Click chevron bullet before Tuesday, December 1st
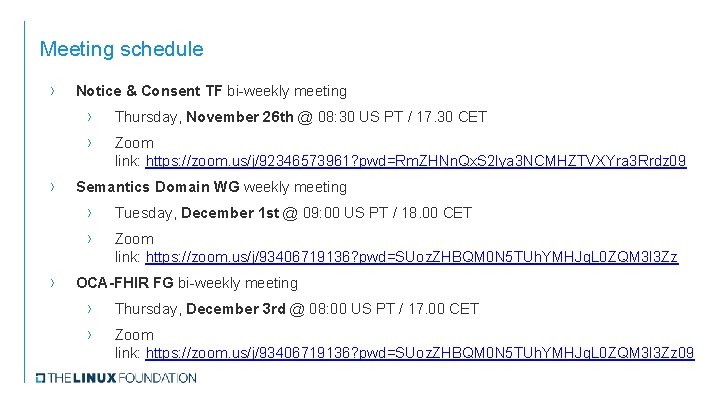 (90, 213)
